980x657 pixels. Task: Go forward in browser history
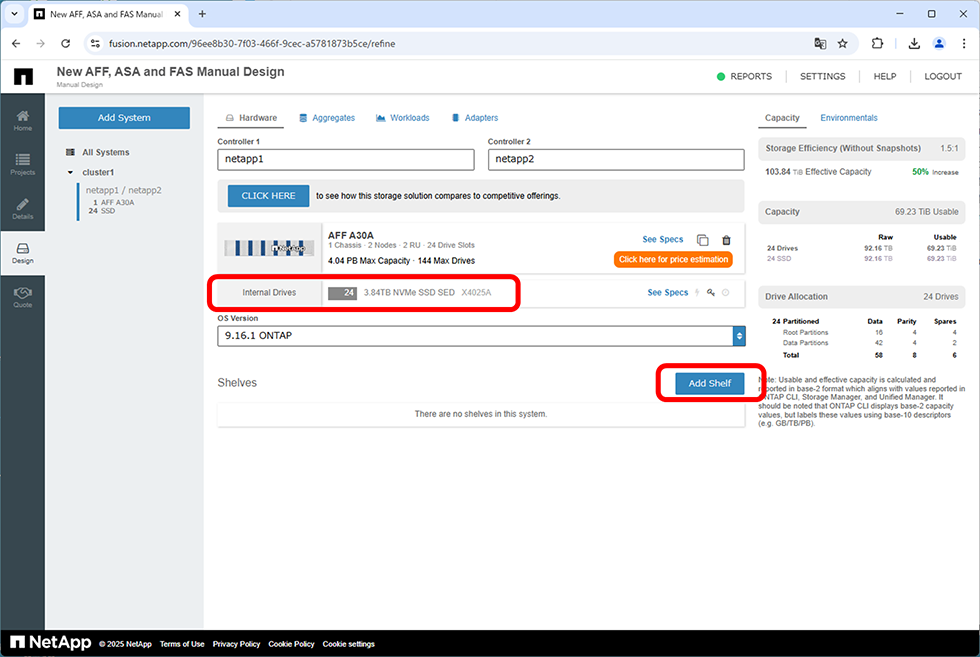(x=41, y=43)
